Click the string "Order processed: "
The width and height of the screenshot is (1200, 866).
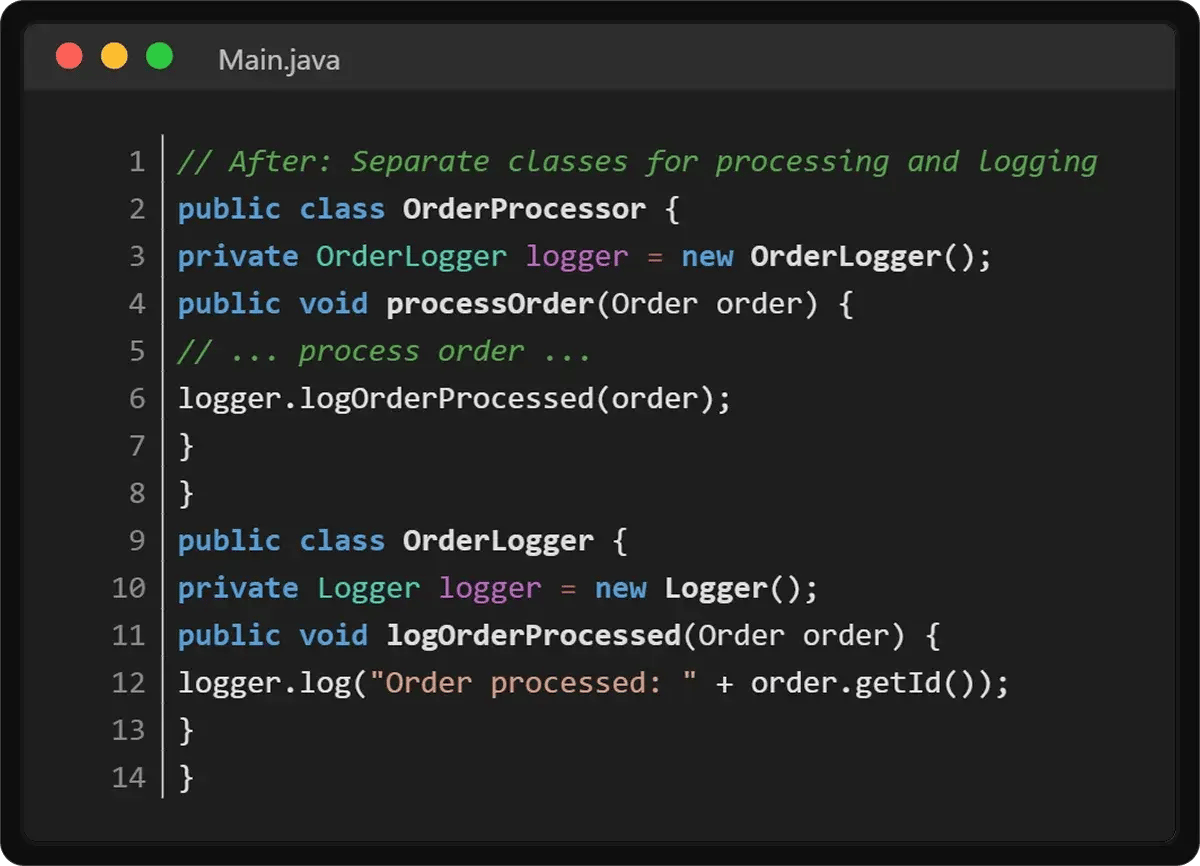pyautogui.click(x=533, y=683)
